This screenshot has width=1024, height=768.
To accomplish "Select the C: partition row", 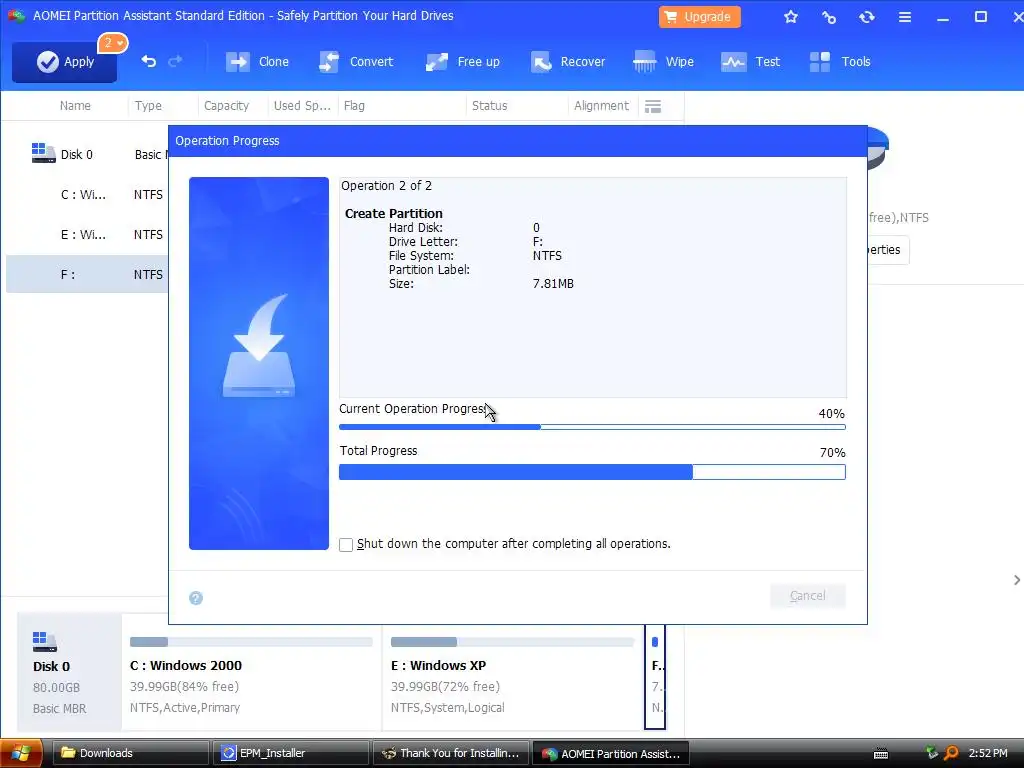I will coord(87,195).
